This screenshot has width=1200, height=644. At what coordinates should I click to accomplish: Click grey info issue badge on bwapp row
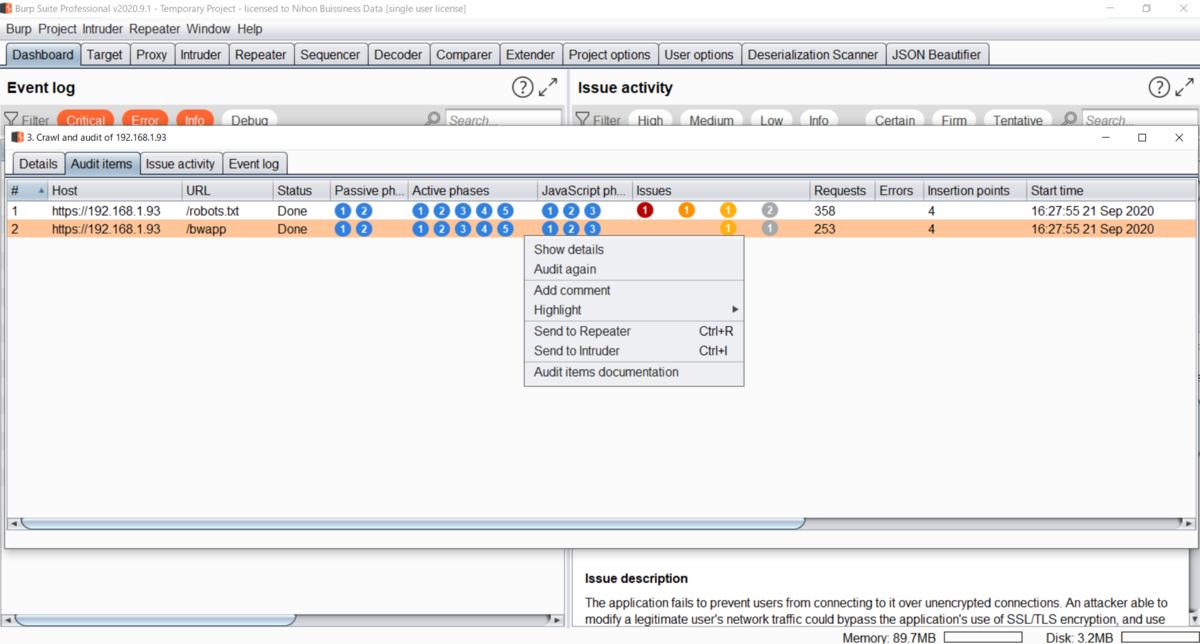[x=769, y=228]
